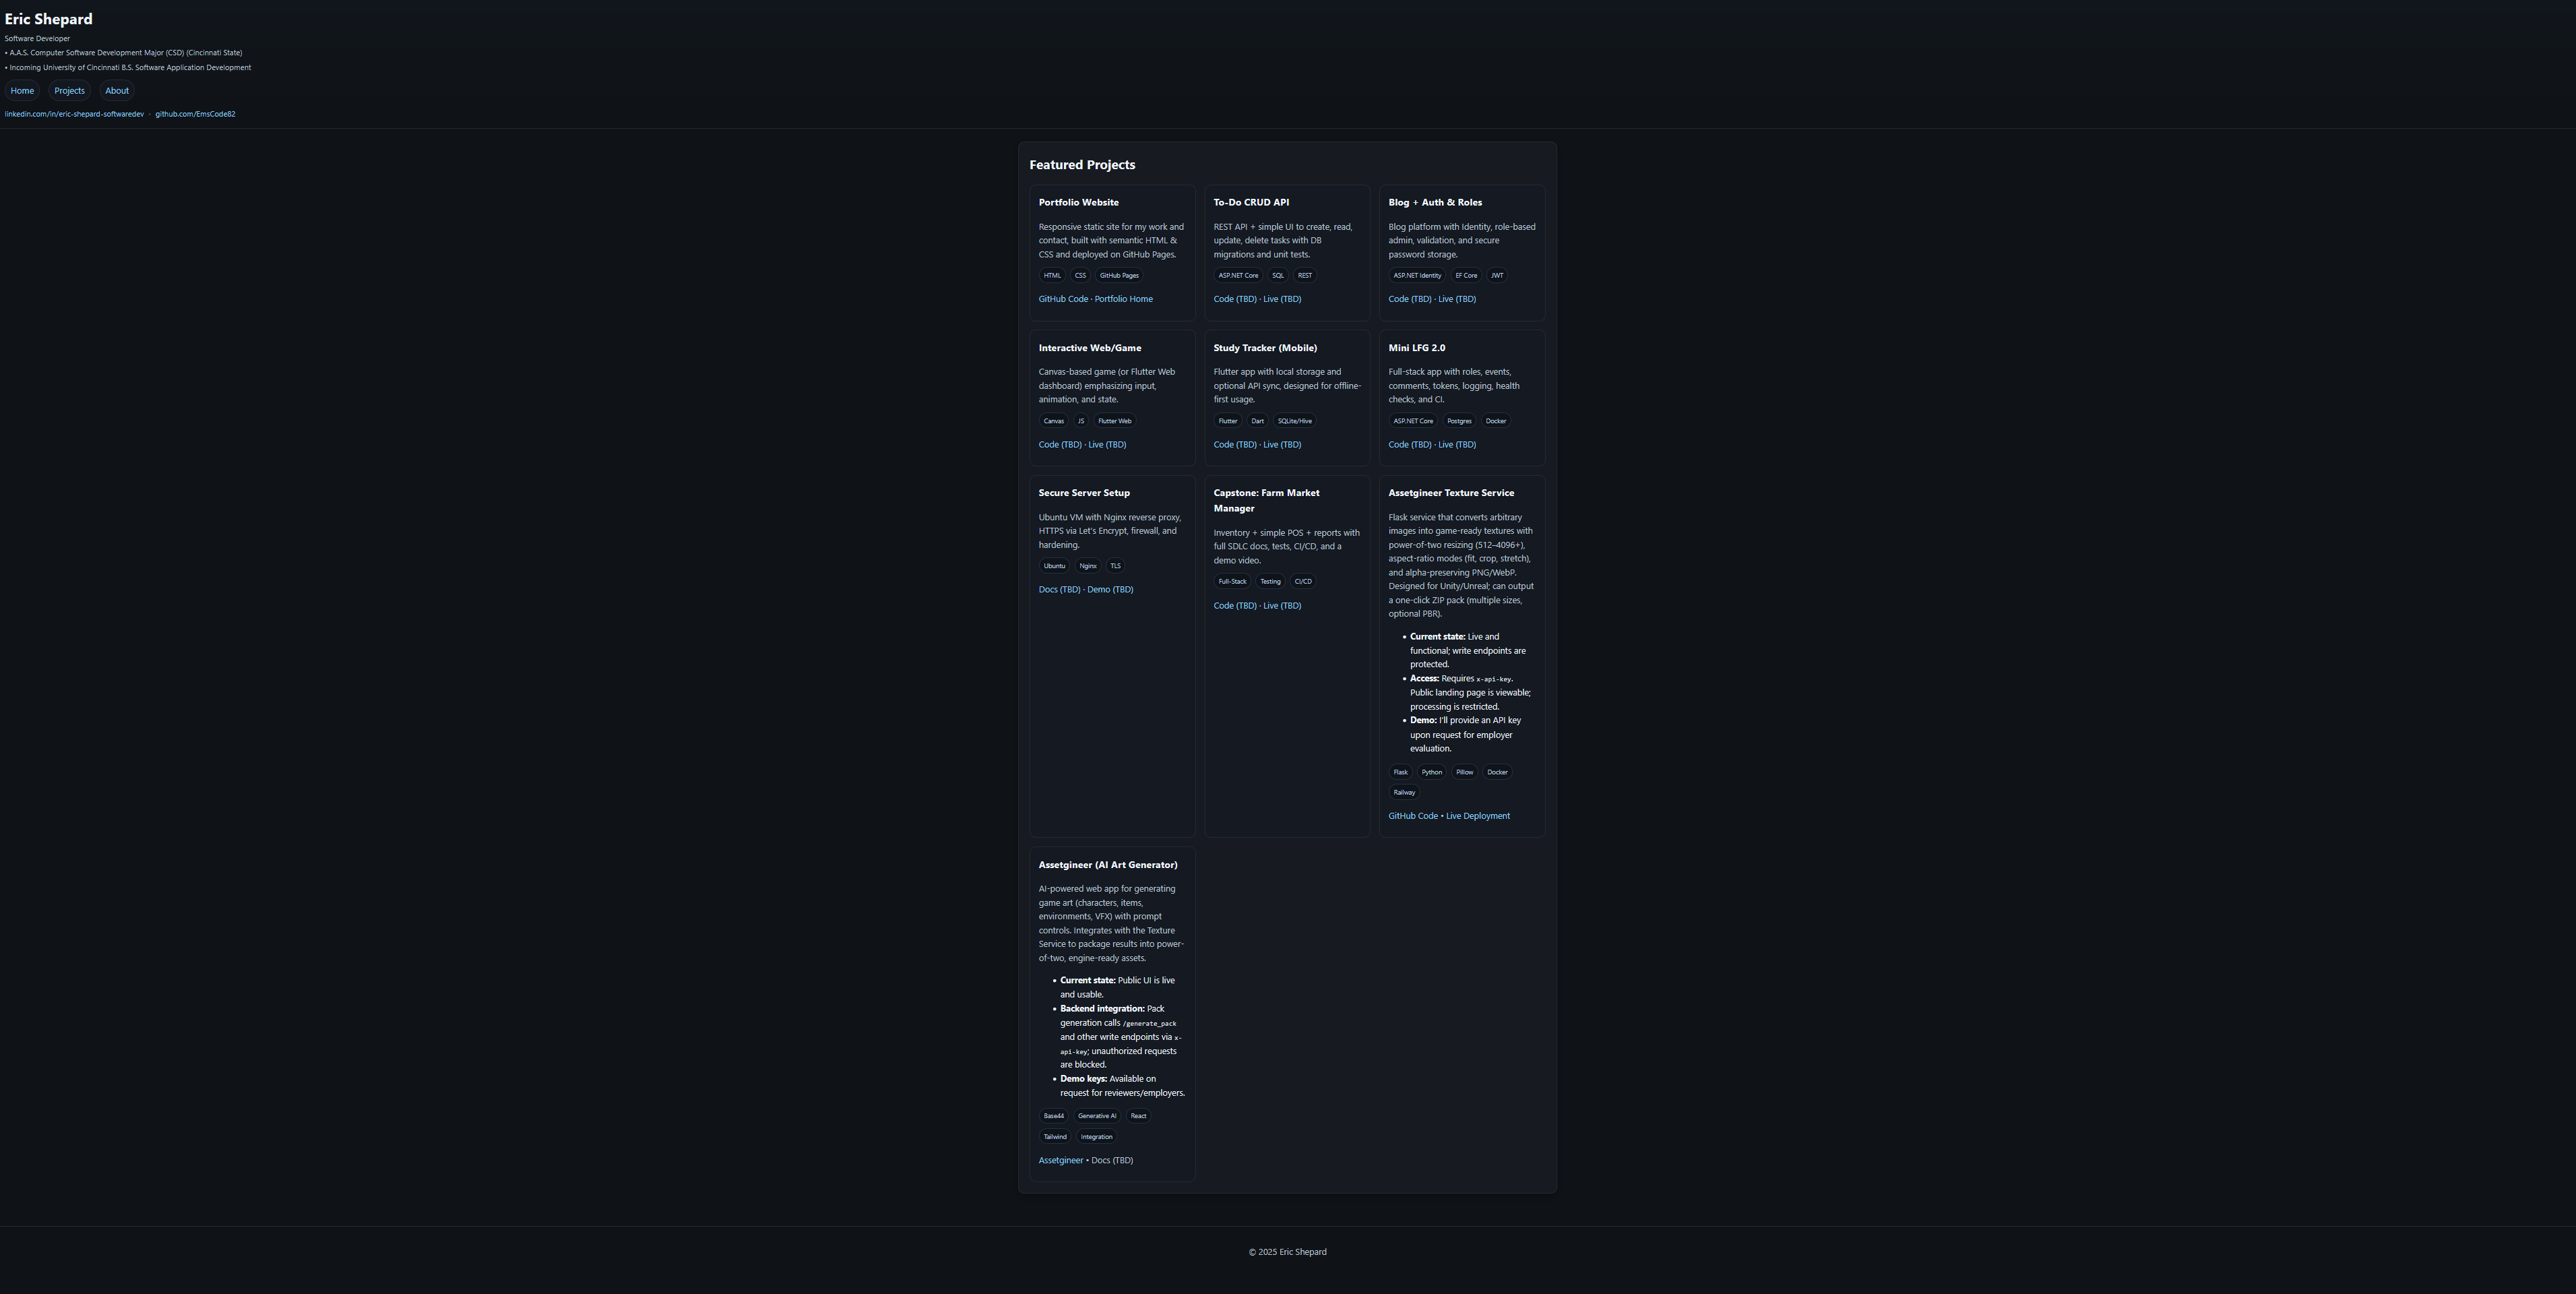Click the Nginx tag
2576x1294 pixels.
point(1088,566)
